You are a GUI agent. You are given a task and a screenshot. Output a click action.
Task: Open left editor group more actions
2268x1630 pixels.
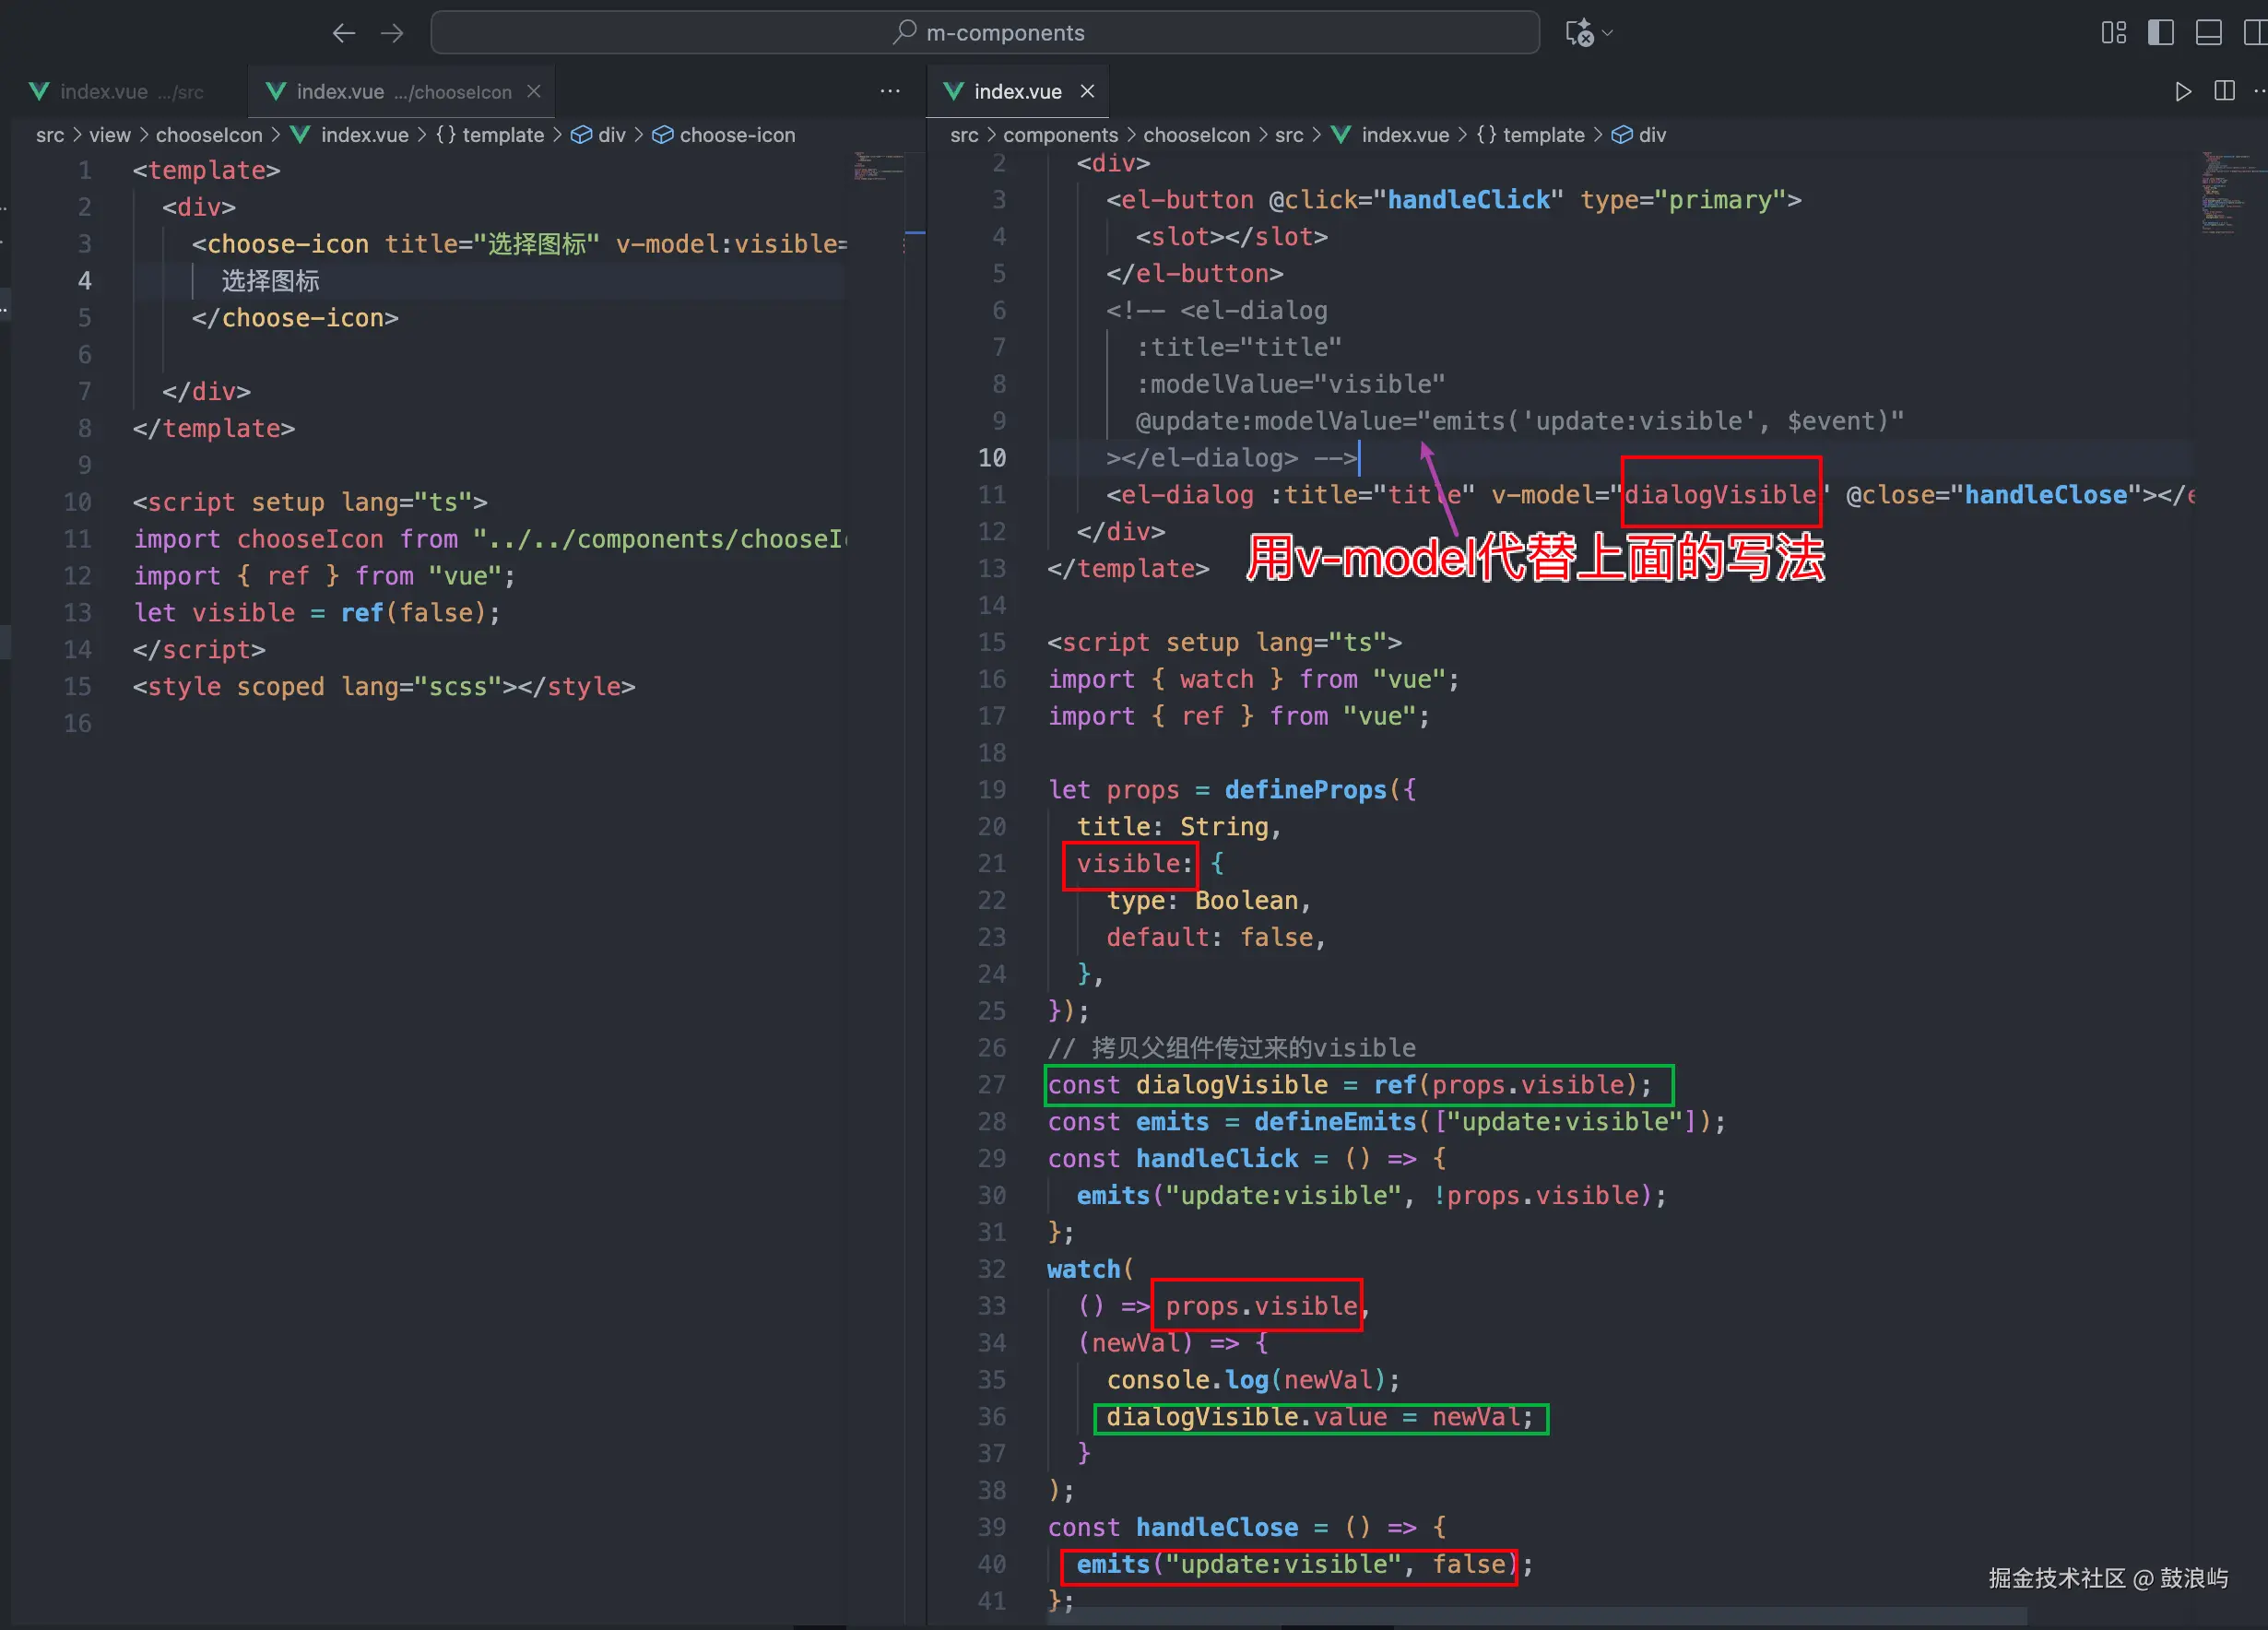pyautogui.click(x=890, y=92)
